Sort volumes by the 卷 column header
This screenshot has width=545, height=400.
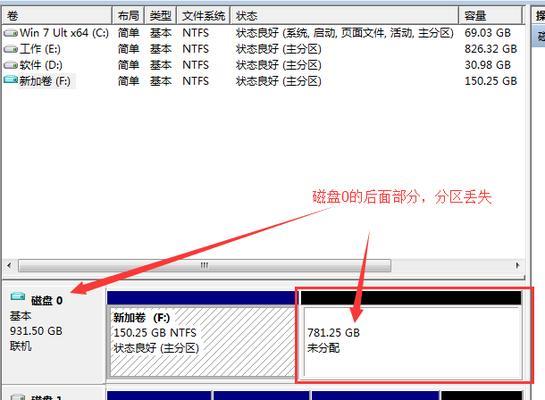pos(57,16)
